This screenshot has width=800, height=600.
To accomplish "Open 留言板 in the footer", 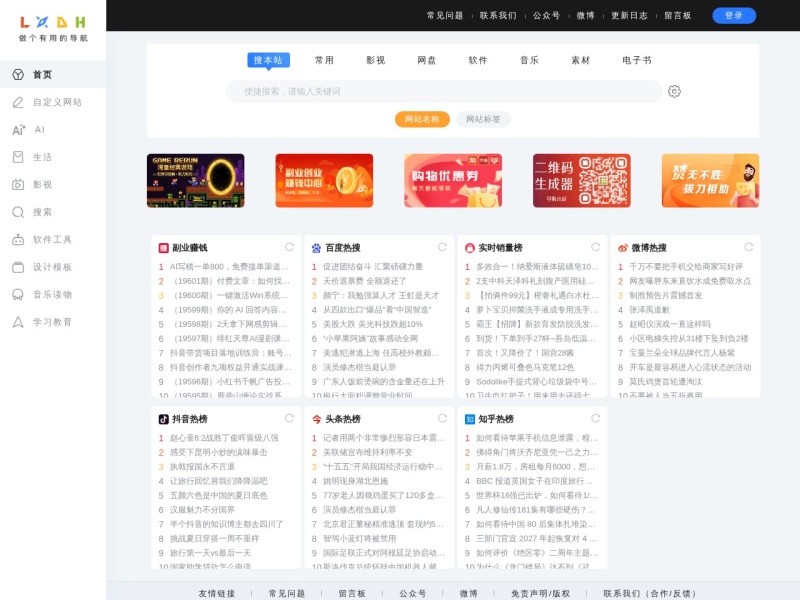I will pyautogui.click(x=352, y=593).
